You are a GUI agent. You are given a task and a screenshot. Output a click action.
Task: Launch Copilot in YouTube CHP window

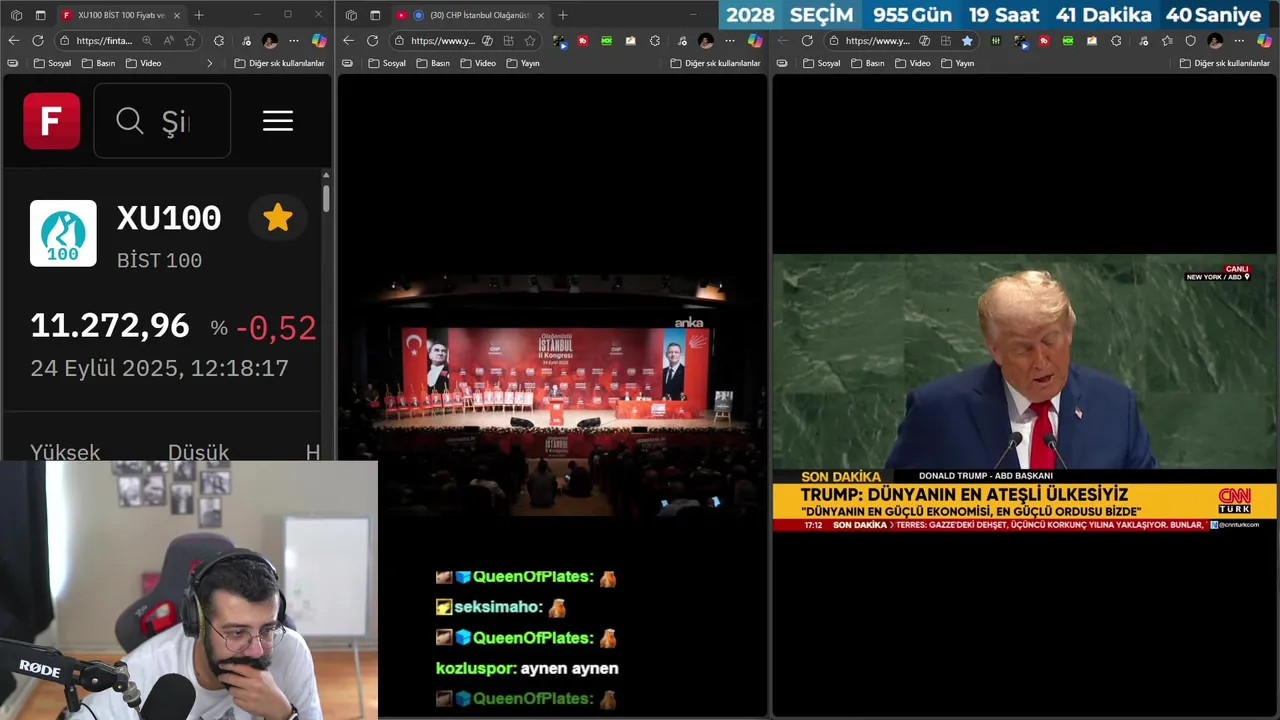[755, 40]
